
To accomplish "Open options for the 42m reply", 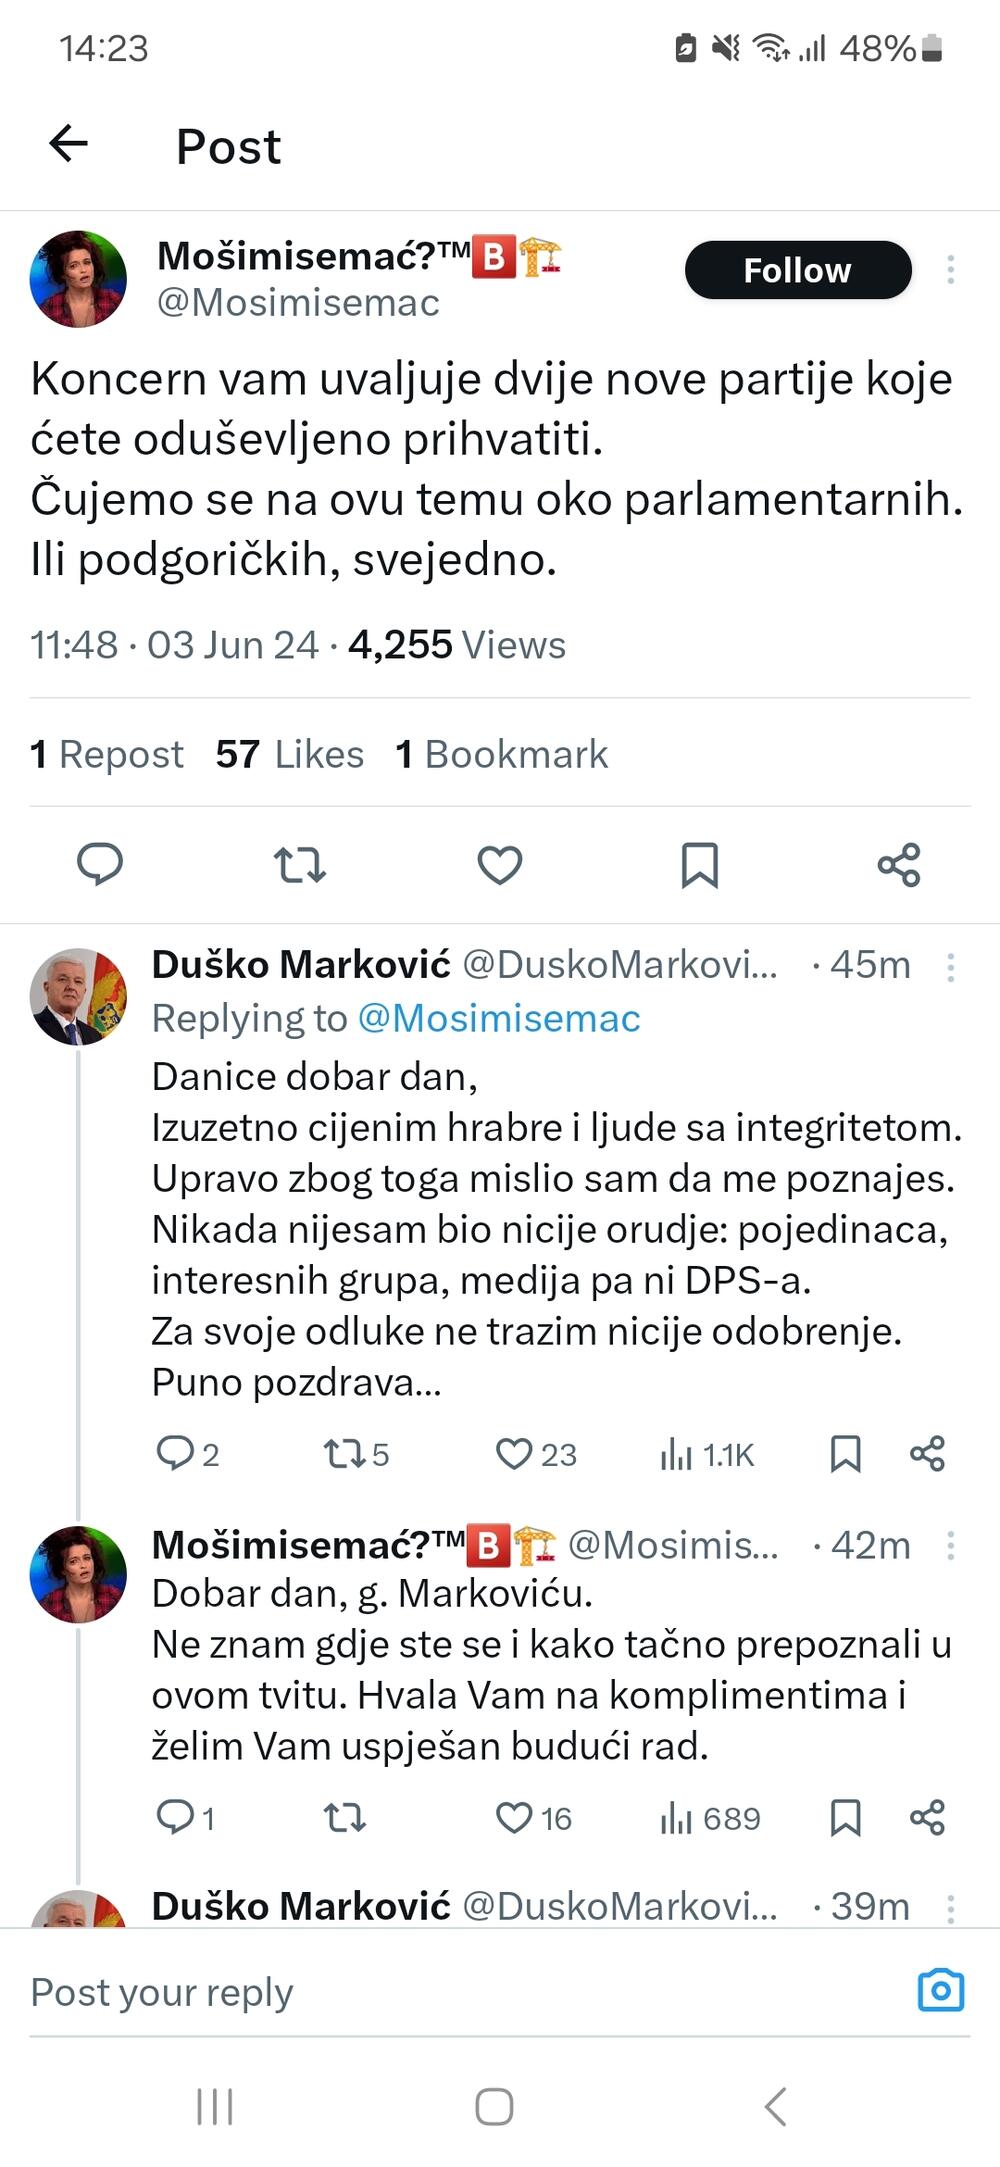I will (950, 1546).
